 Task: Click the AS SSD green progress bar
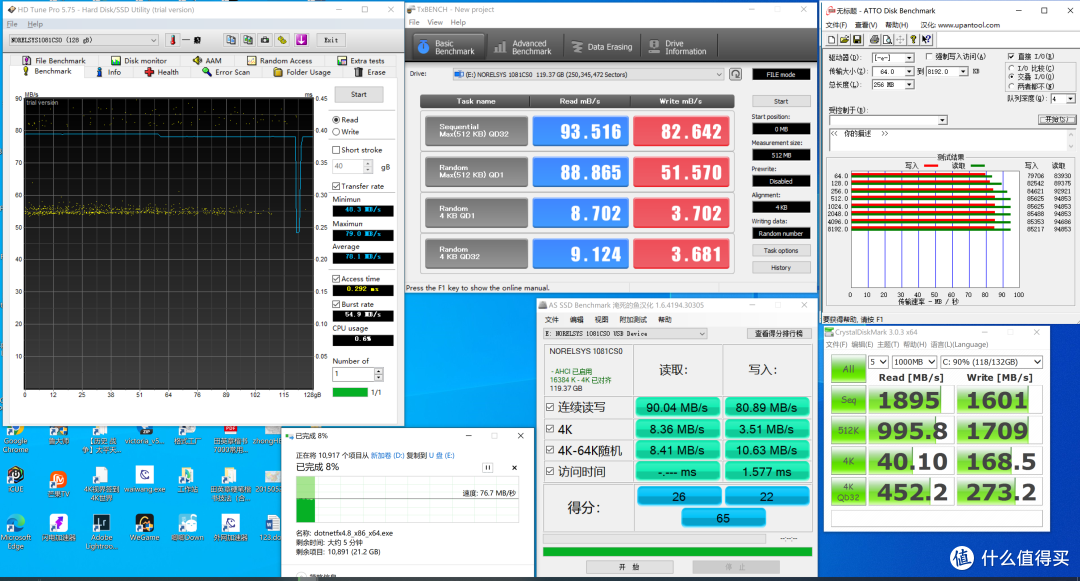coord(678,551)
